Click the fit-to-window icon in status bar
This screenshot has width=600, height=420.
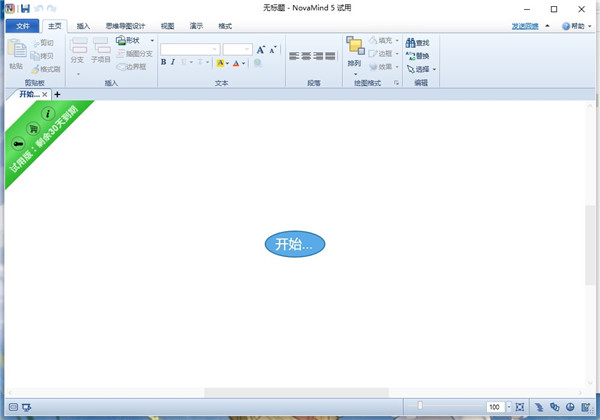pos(520,407)
